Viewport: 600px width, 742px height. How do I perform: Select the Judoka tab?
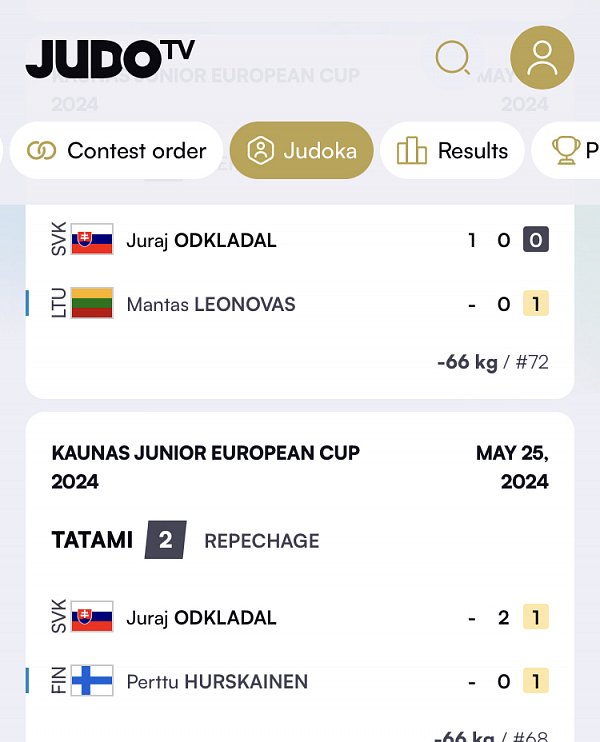(x=301, y=150)
